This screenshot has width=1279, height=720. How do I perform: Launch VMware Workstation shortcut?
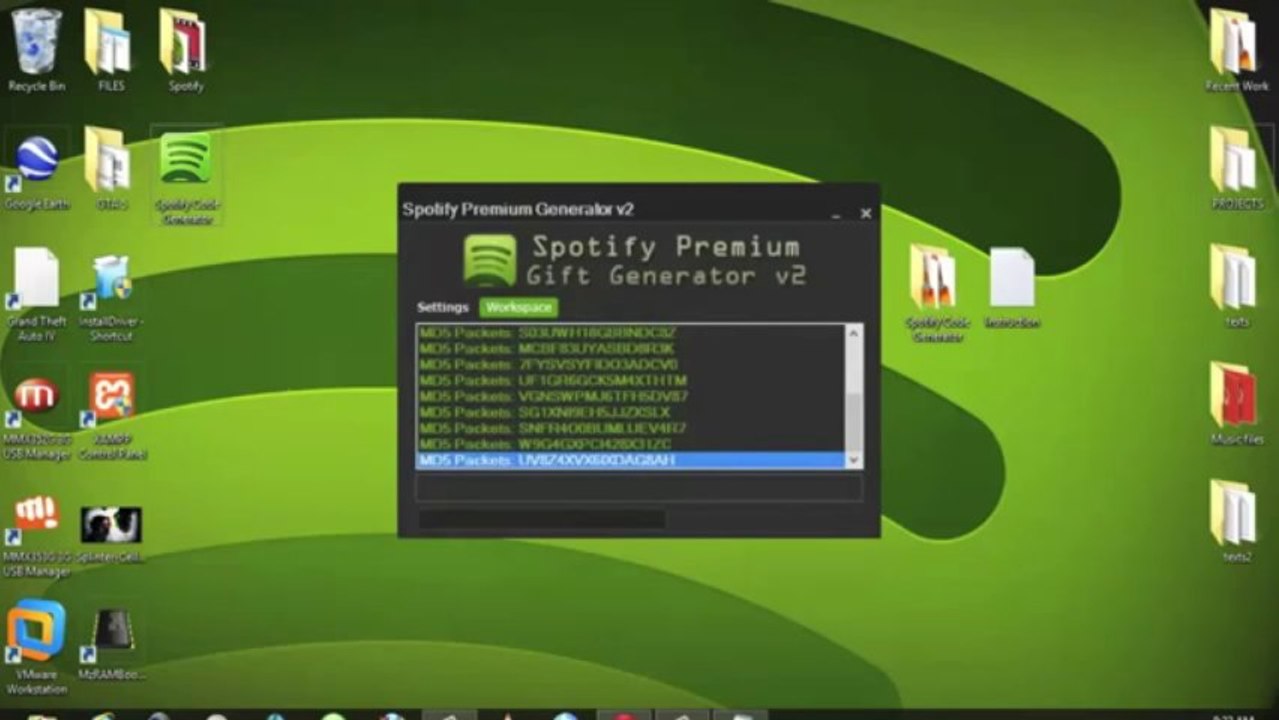37,647
